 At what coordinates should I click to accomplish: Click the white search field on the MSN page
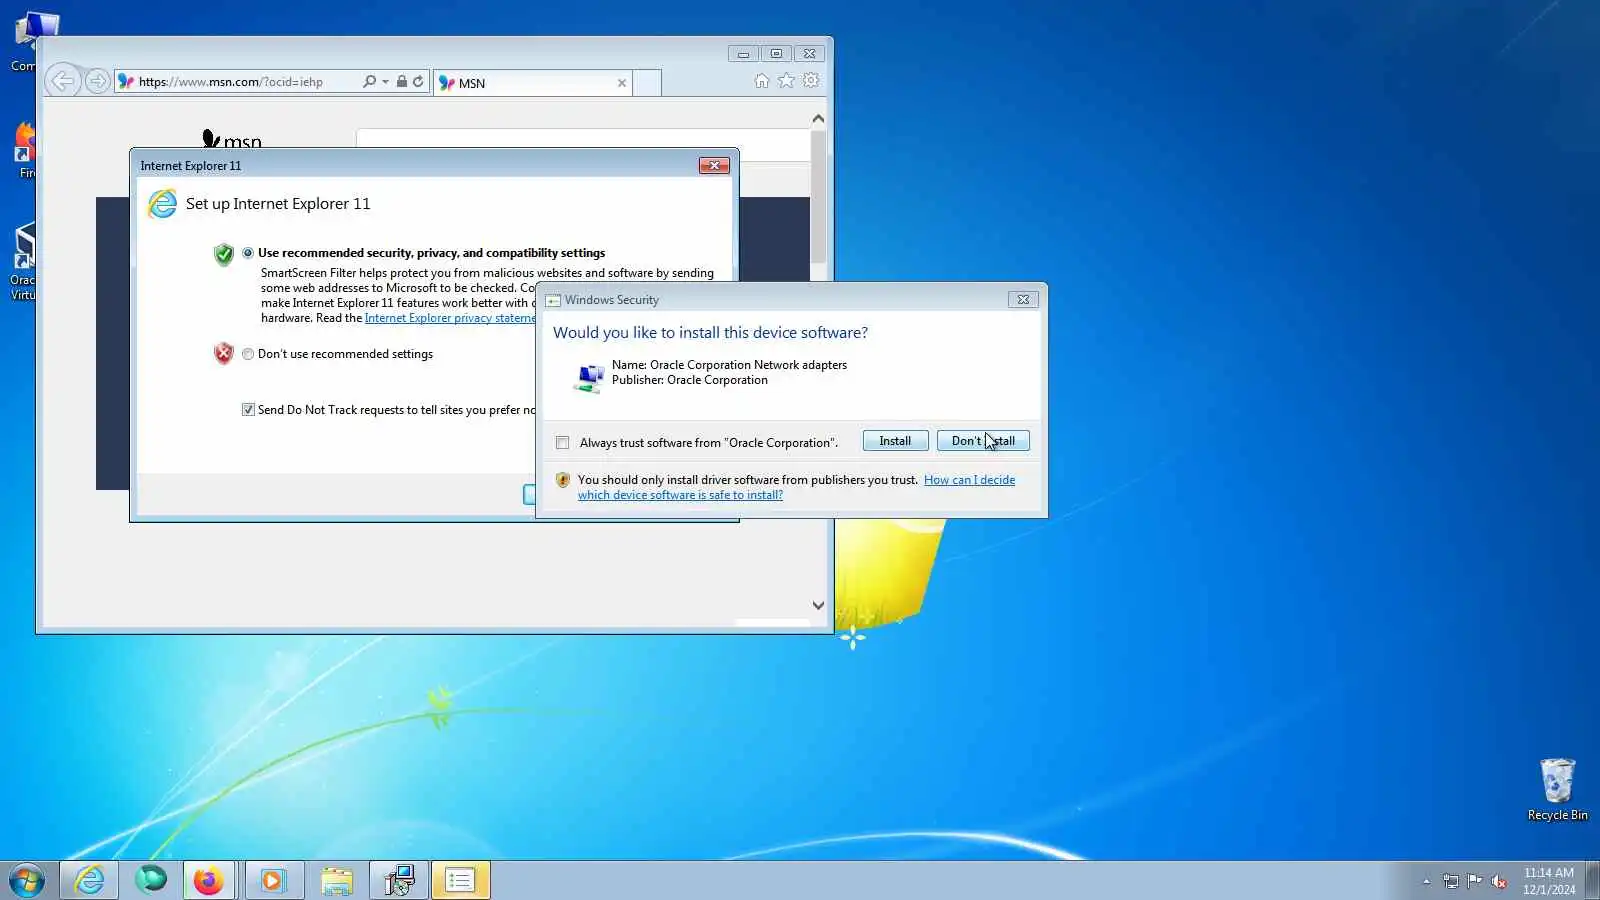tap(582, 143)
